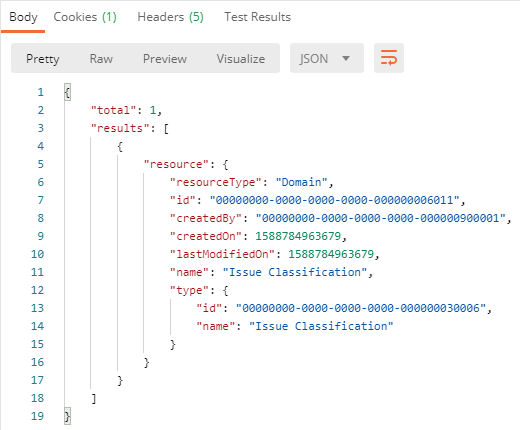Toggle the orange wrap lines icon
The image size is (520, 430).
pyautogui.click(x=389, y=58)
